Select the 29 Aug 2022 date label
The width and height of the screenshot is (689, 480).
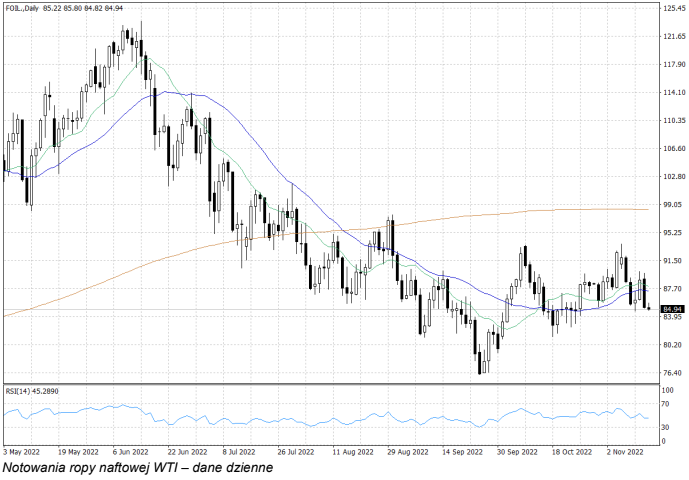tap(405, 451)
